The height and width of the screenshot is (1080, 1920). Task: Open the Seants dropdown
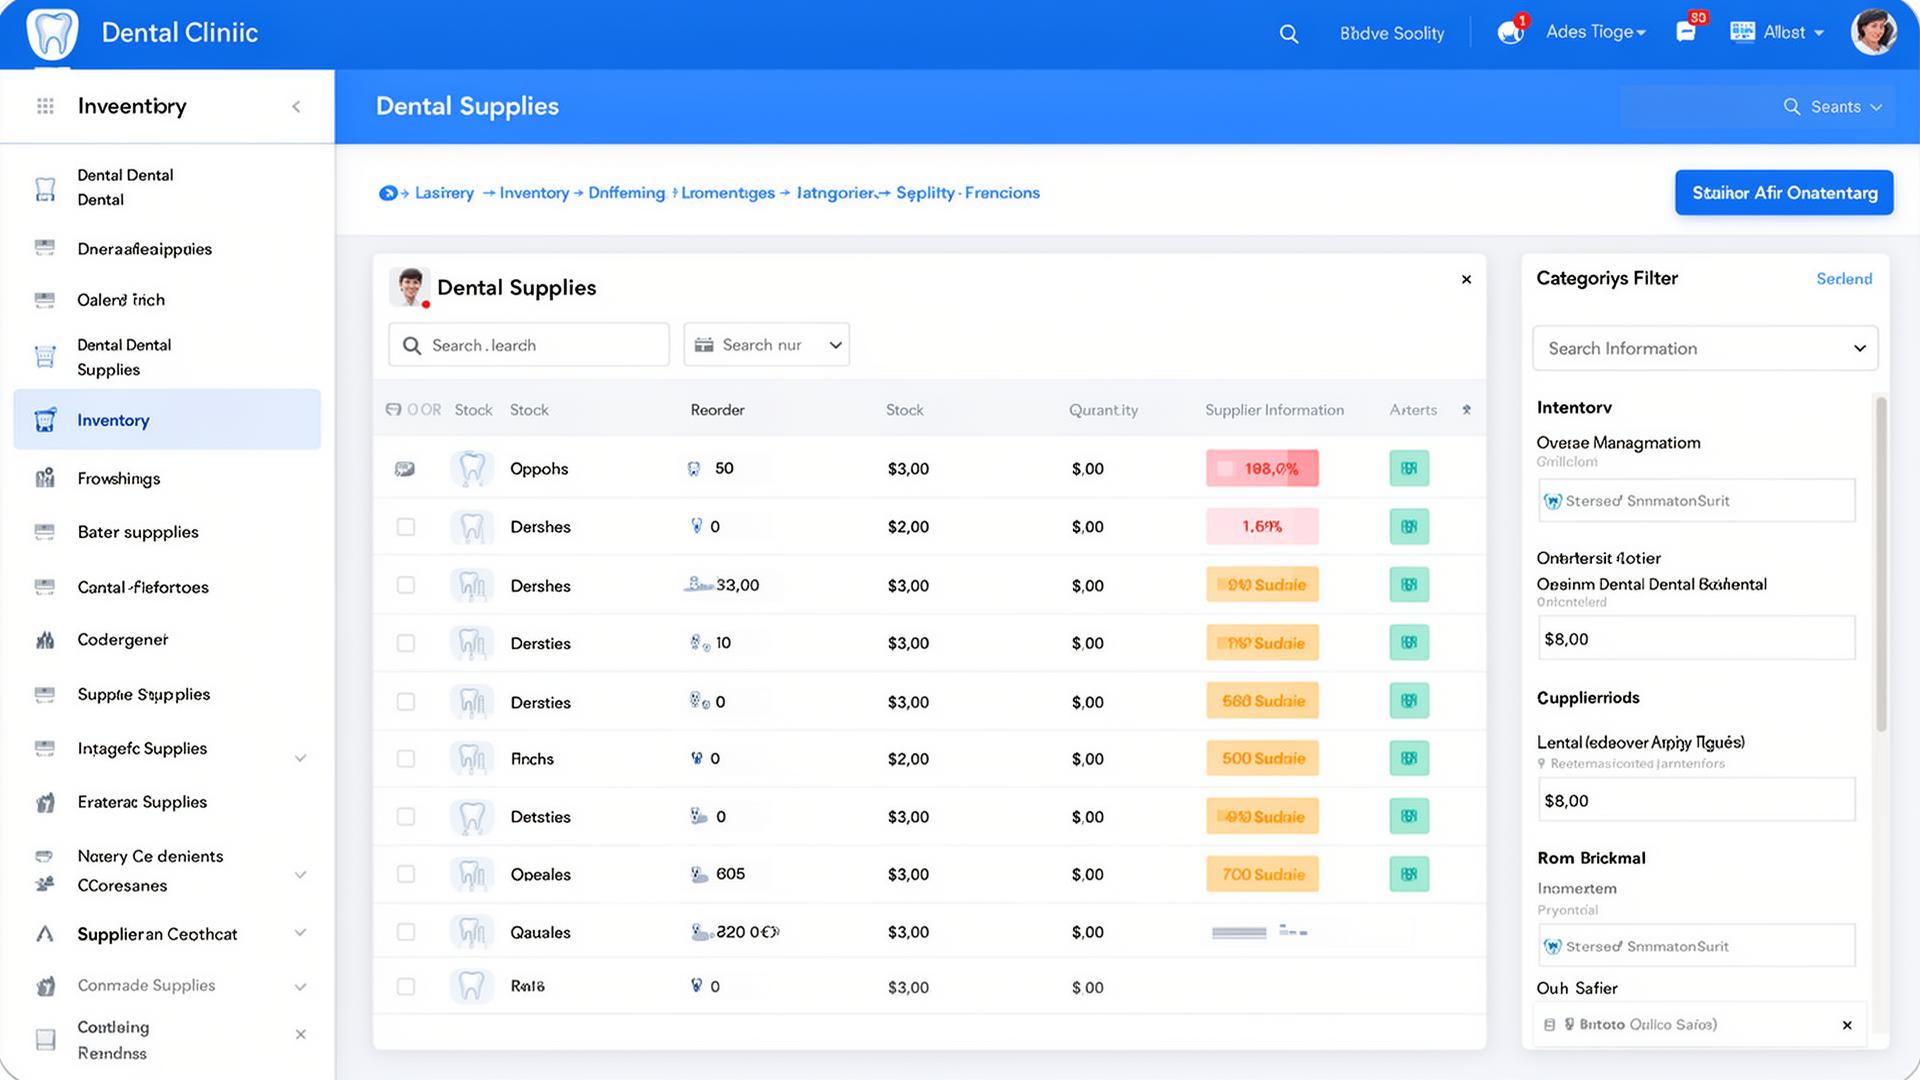click(1833, 107)
